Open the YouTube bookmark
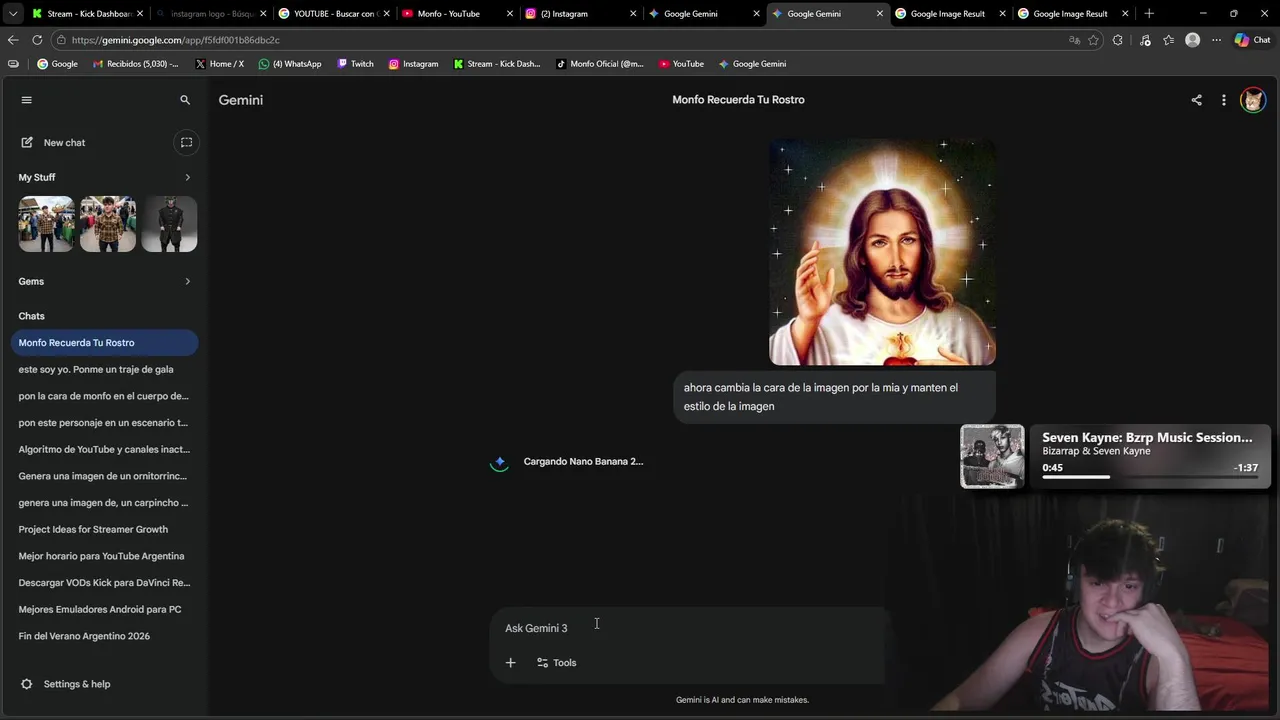Image resolution: width=1280 pixels, height=720 pixels. 681,64
